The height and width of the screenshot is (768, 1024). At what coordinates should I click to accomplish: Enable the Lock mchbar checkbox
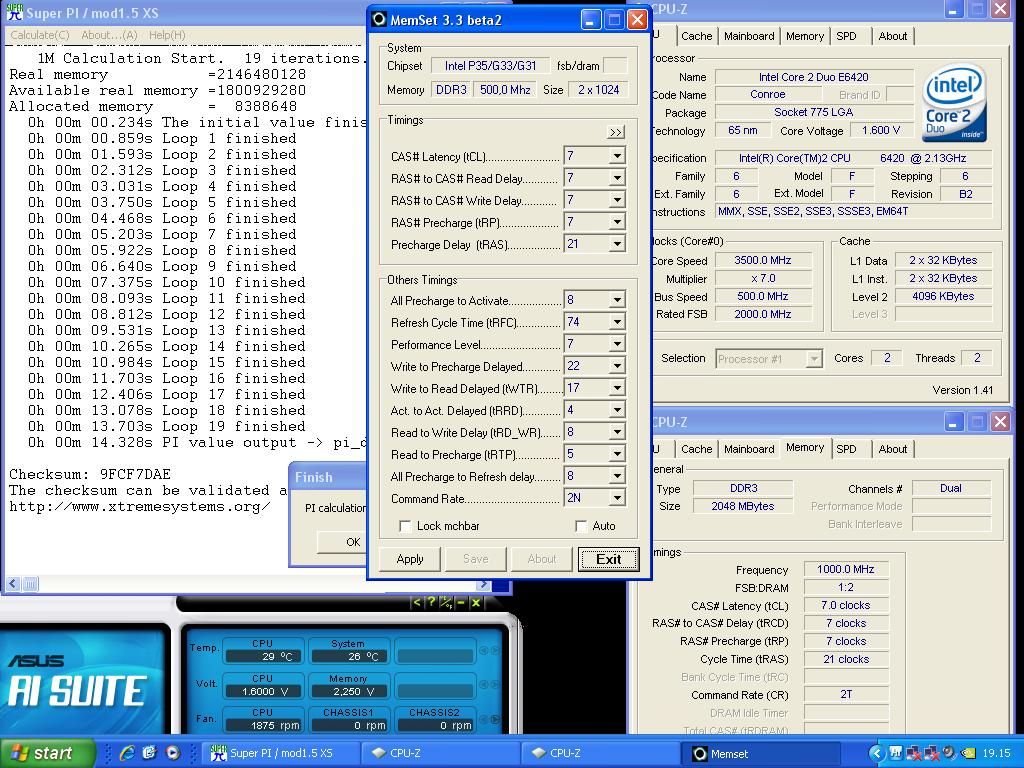405,526
